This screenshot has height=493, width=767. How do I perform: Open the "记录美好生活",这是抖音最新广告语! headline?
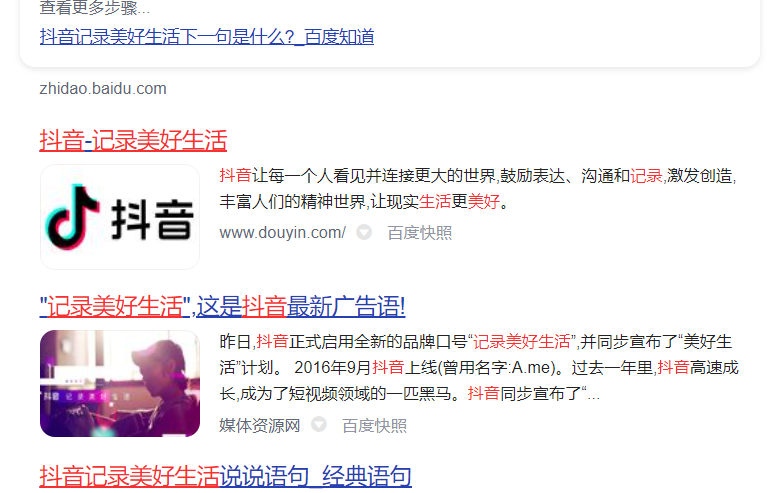[x=222, y=307]
